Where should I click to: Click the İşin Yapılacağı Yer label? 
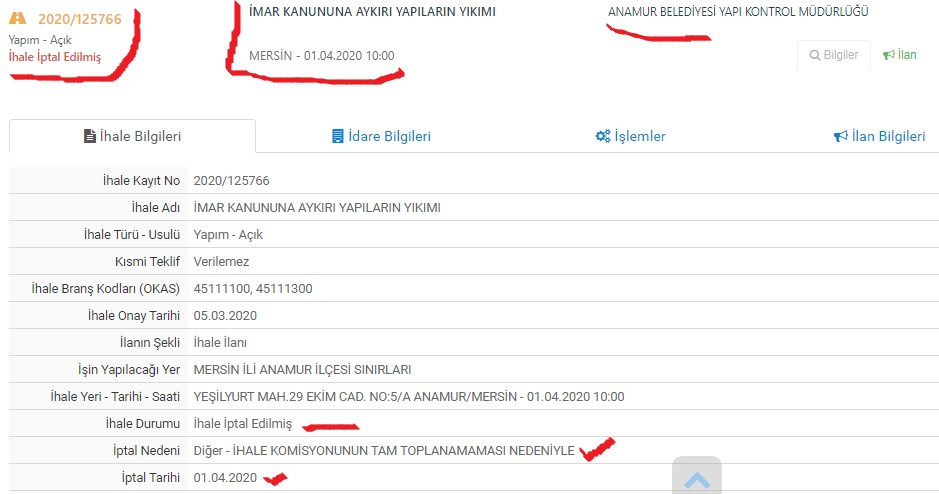click(129, 369)
